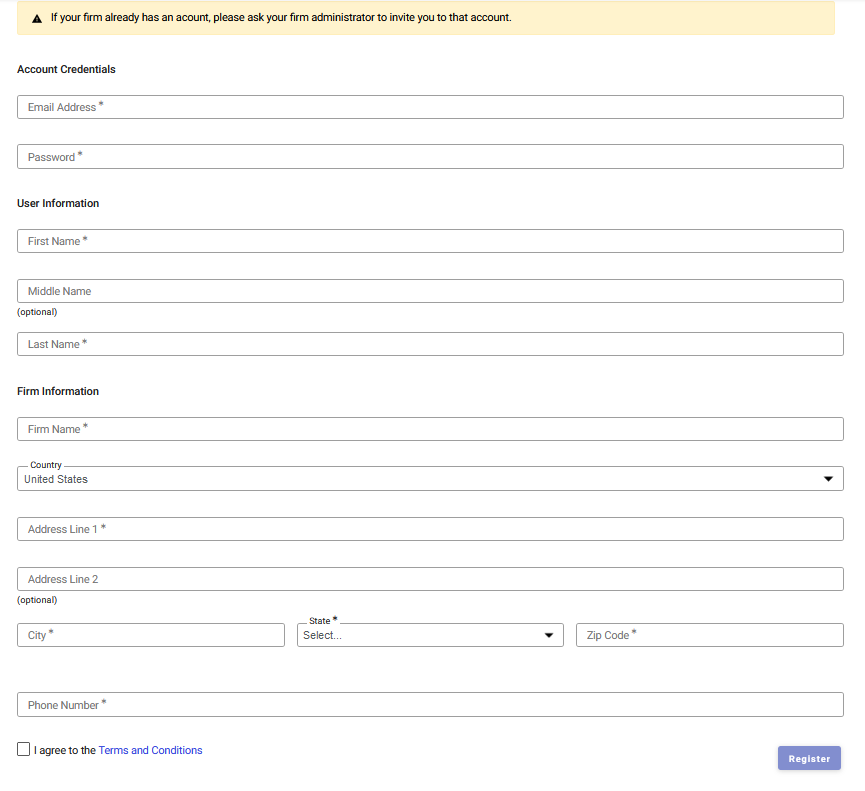Viewport: 865px width, 791px height.
Task: Click the Firm Information heading
Action: [x=58, y=391]
